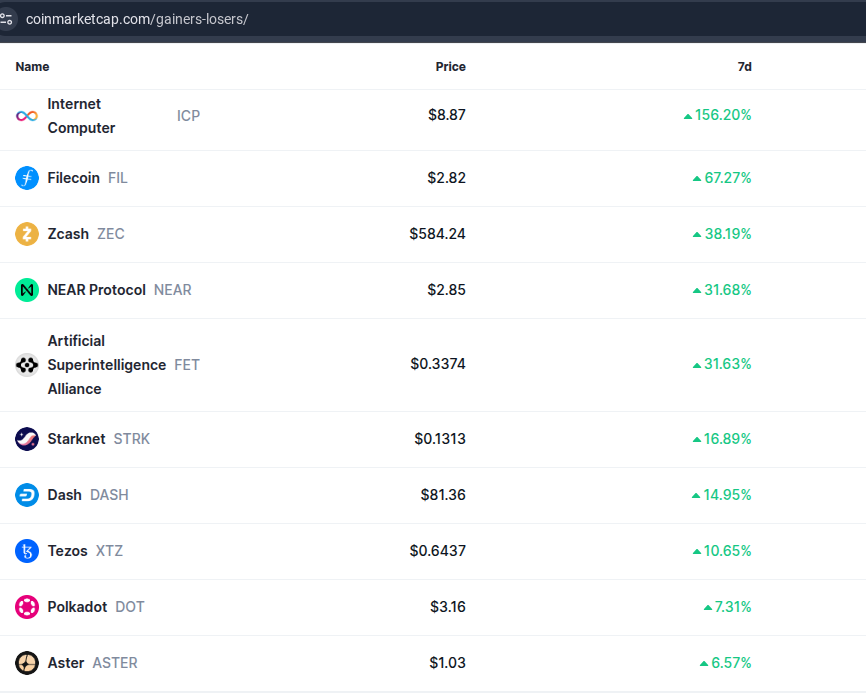Open the NEAR Protocol coin page

(97, 290)
